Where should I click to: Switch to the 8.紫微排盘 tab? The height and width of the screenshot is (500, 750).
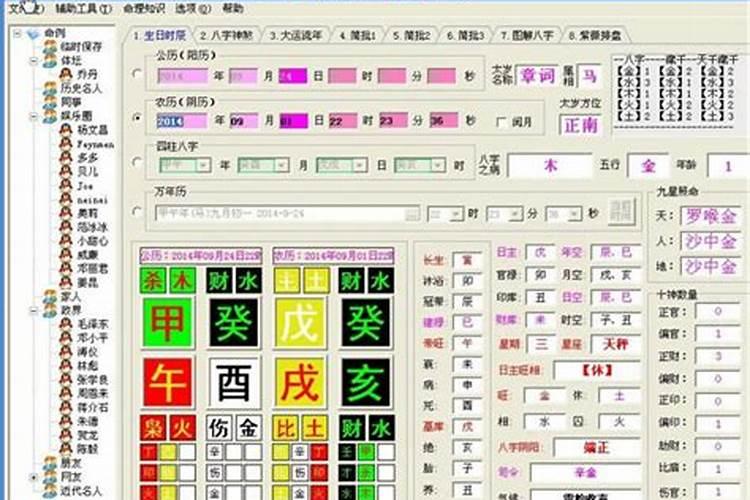pyautogui.click(x=595, y=35)
